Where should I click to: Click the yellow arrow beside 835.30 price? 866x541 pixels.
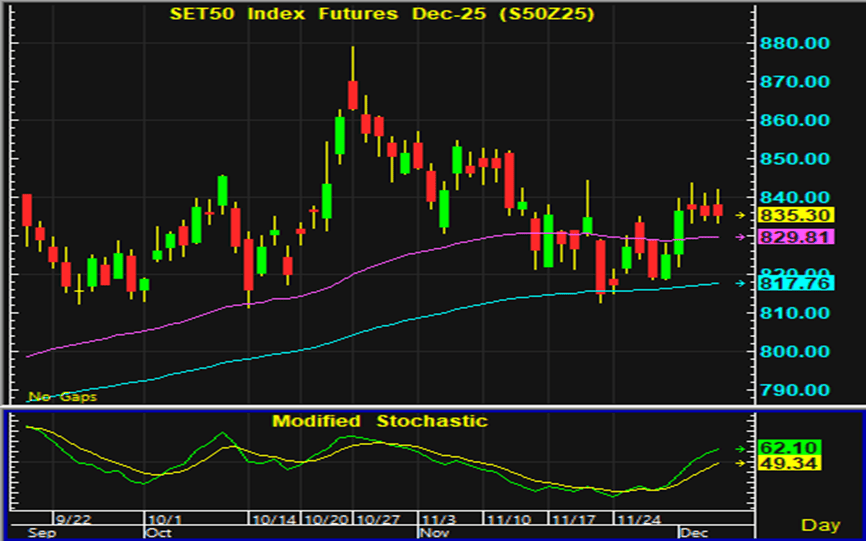click(x=740, y=215)
